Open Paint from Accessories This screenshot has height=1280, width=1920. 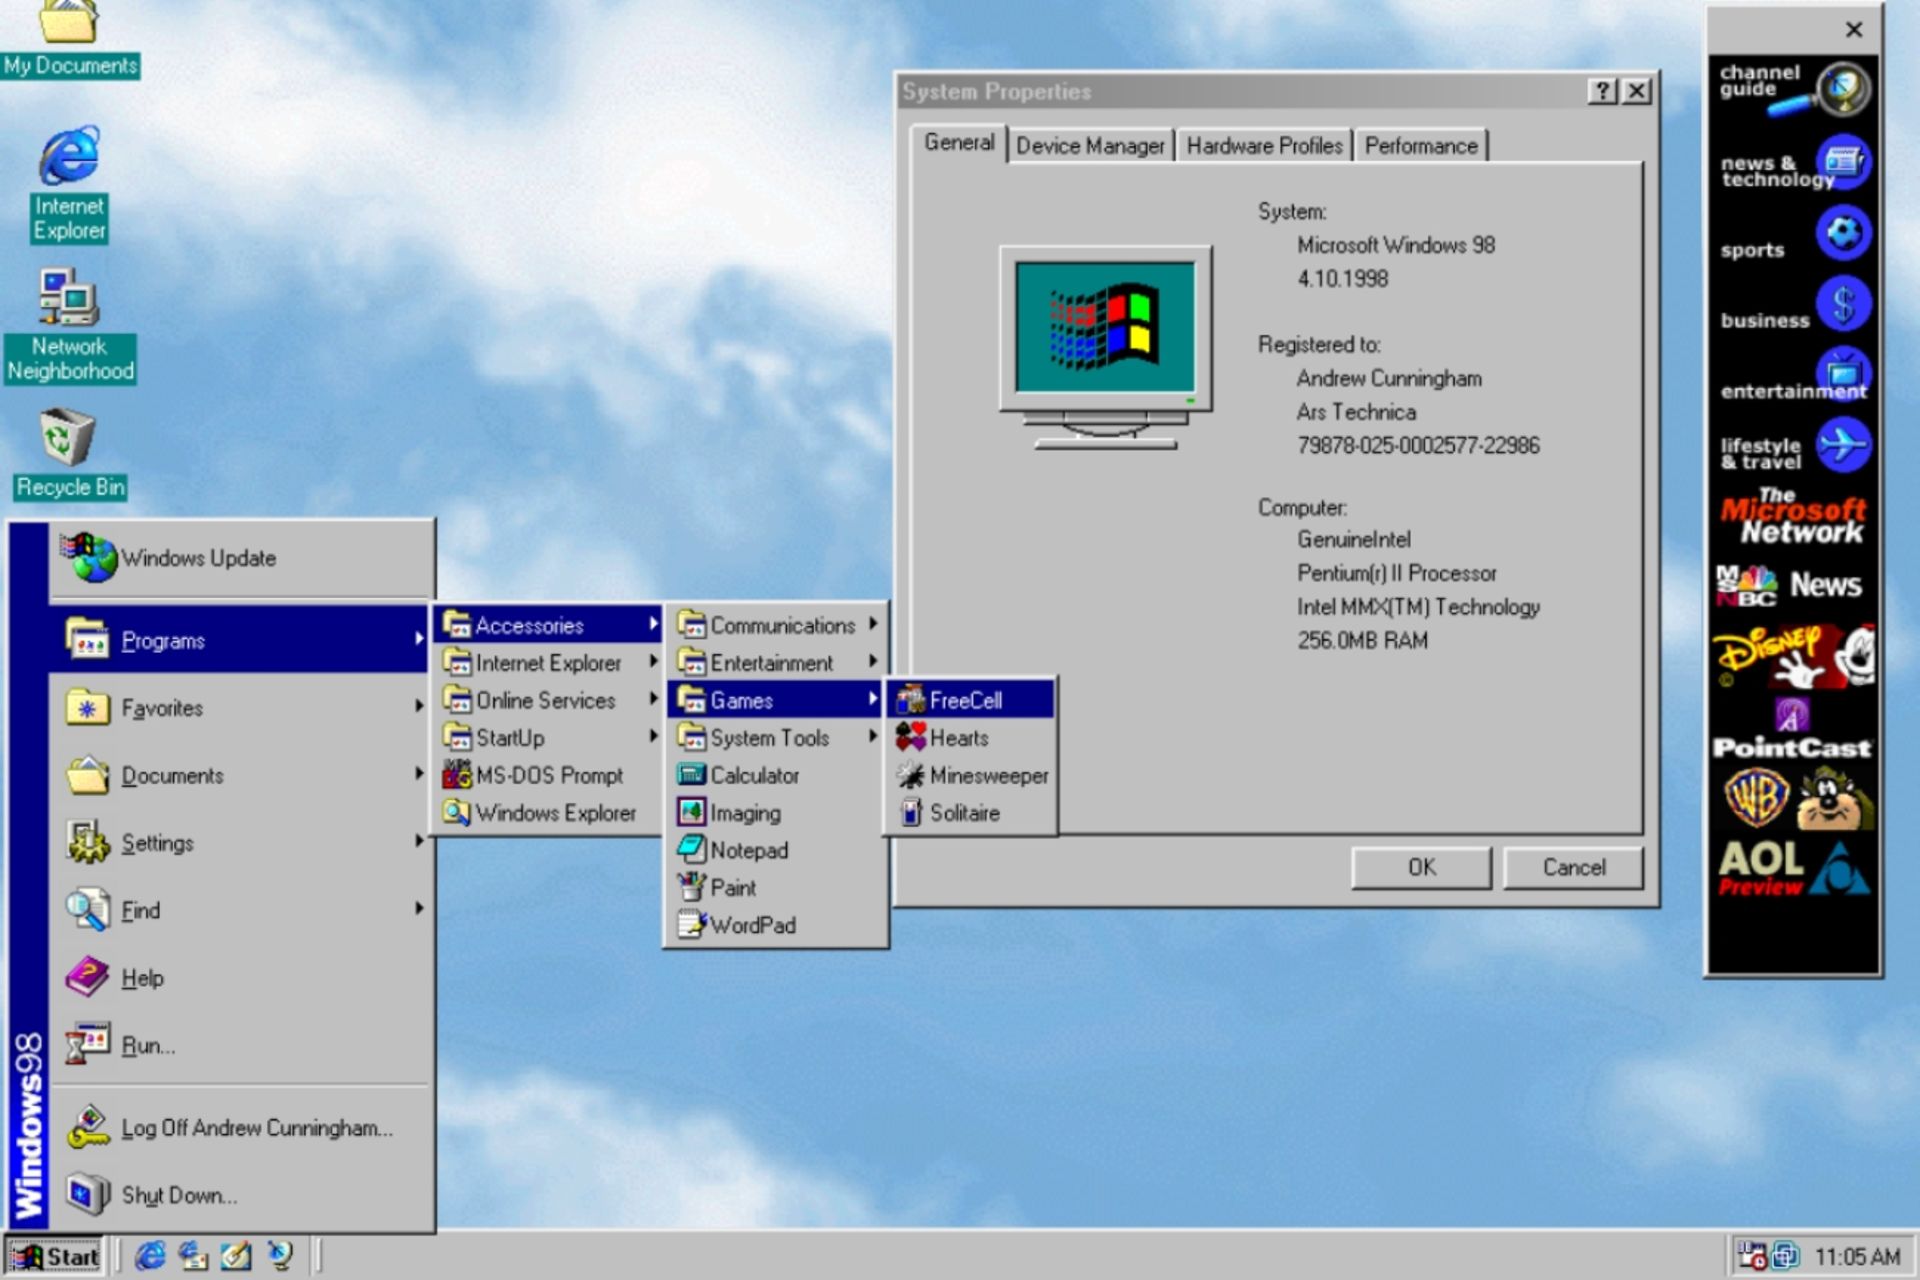tap(776, 887)
